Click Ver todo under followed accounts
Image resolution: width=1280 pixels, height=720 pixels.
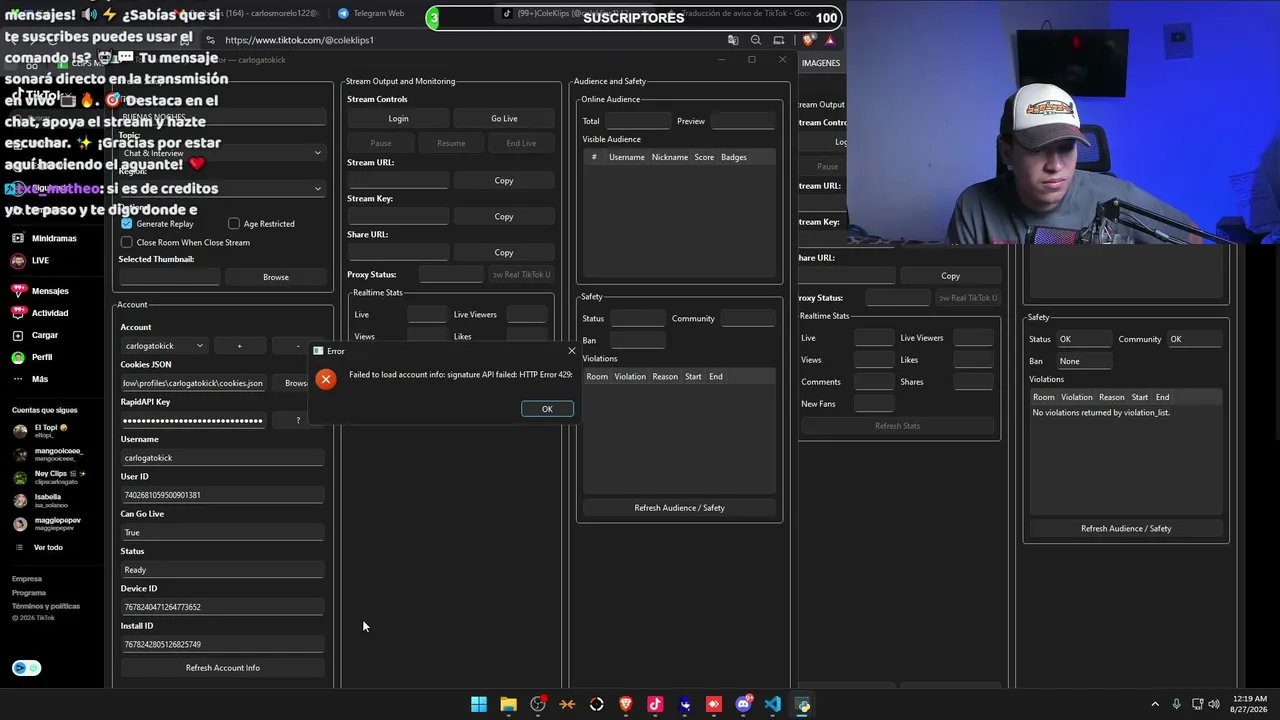[x=40, y=548]
